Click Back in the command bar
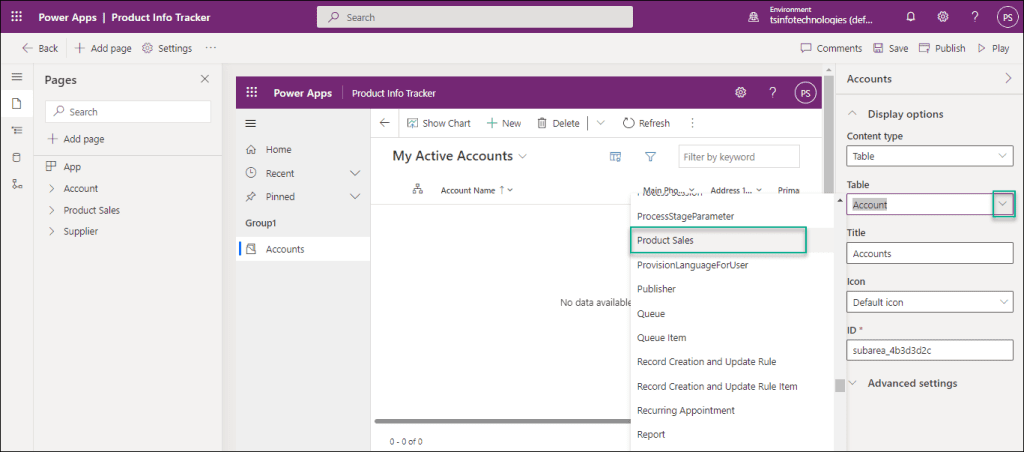Viewport: 1024px width, 452px height. pos(40,48)
